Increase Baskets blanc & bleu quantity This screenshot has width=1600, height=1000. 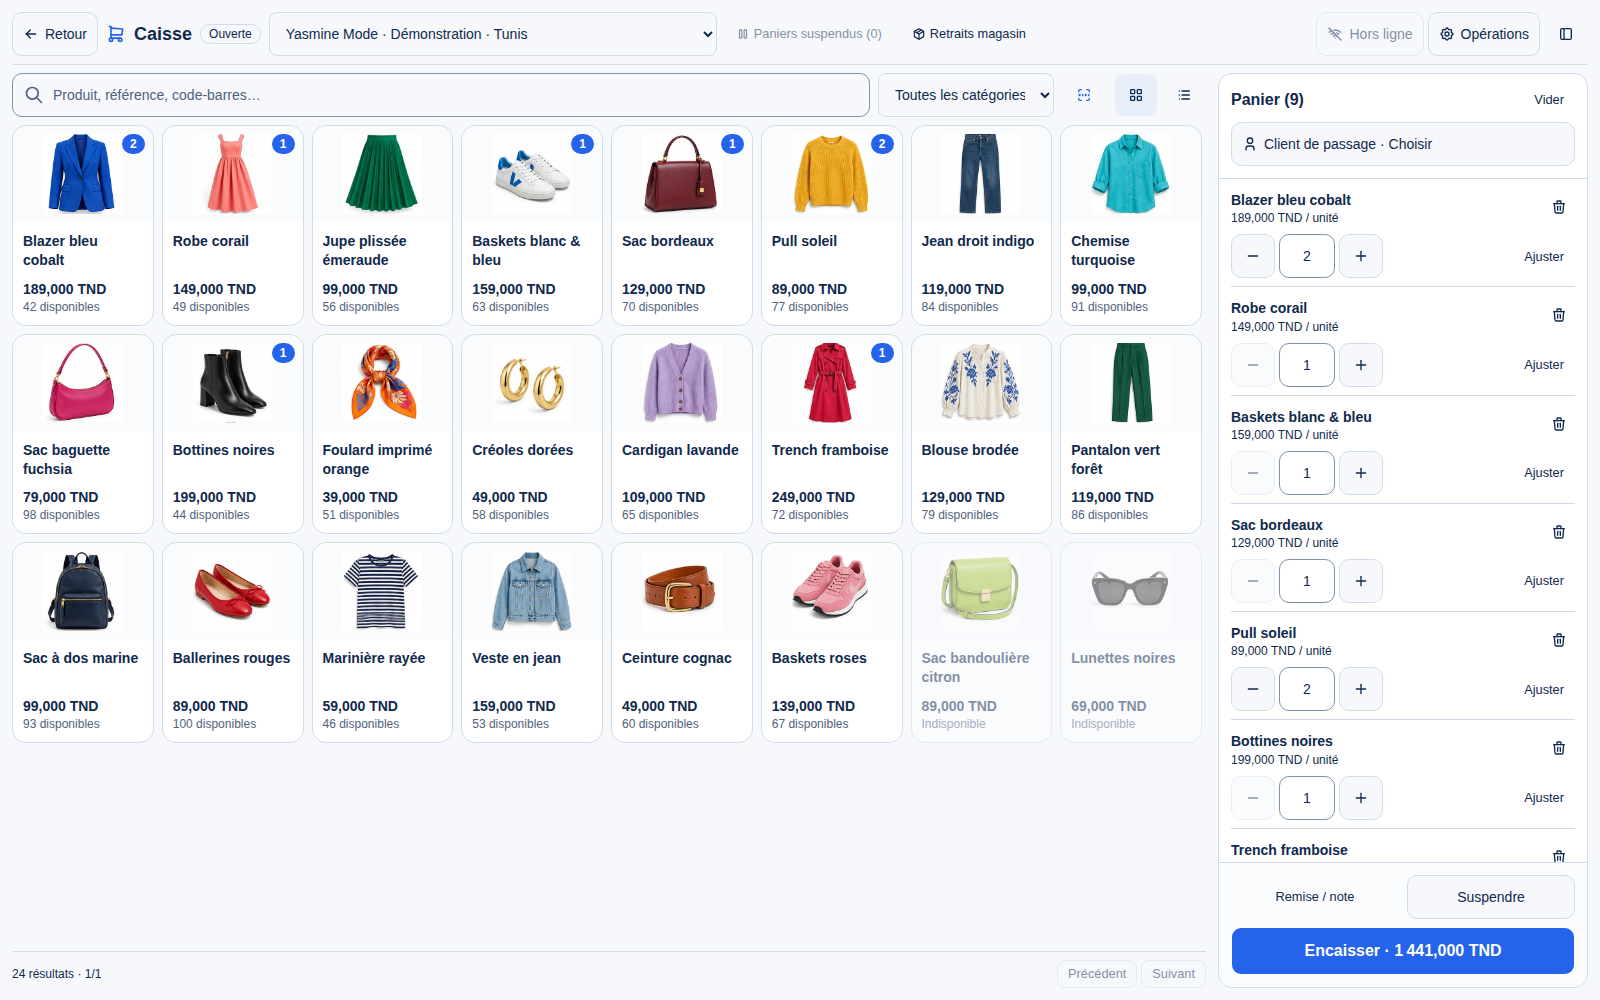(x=1361, y=473)
